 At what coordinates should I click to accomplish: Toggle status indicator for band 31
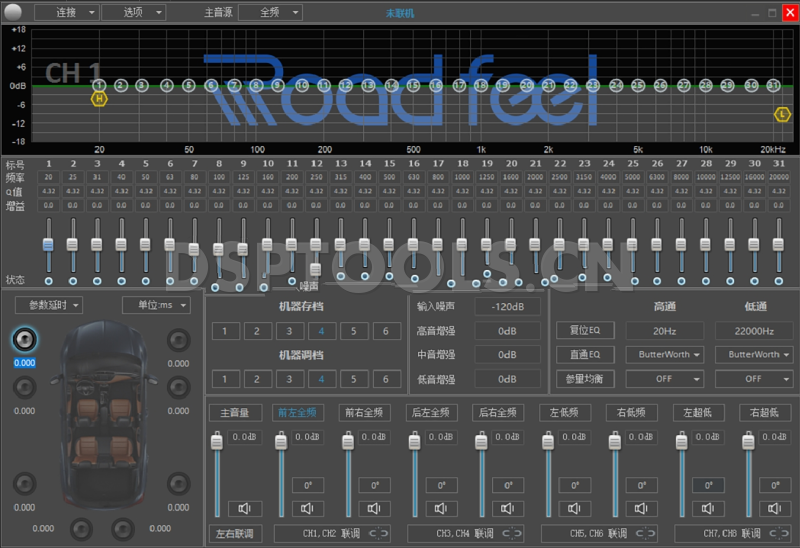779,281
